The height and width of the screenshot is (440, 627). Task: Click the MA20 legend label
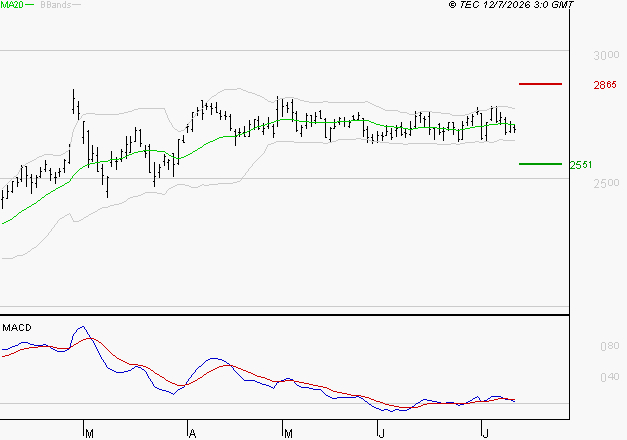click(12, 5)
